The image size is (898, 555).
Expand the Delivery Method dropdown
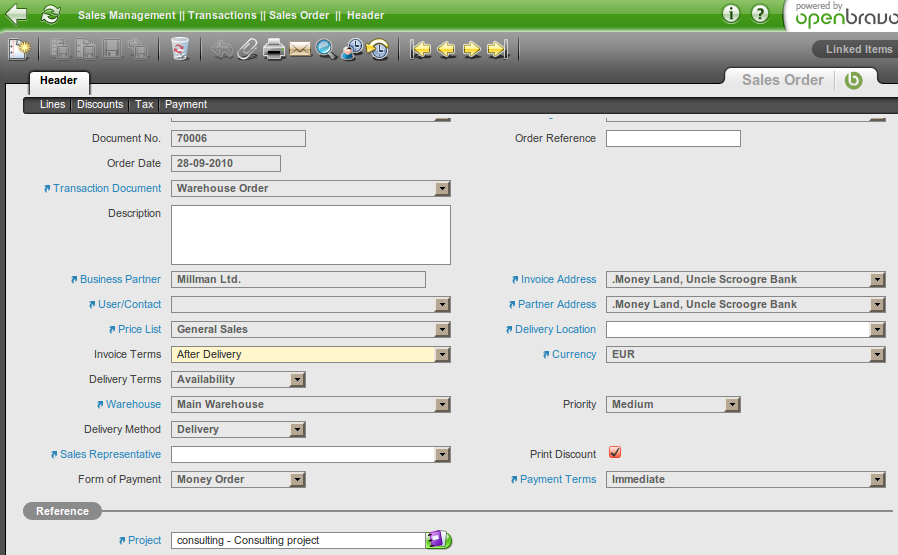click(x=297, y=430)
